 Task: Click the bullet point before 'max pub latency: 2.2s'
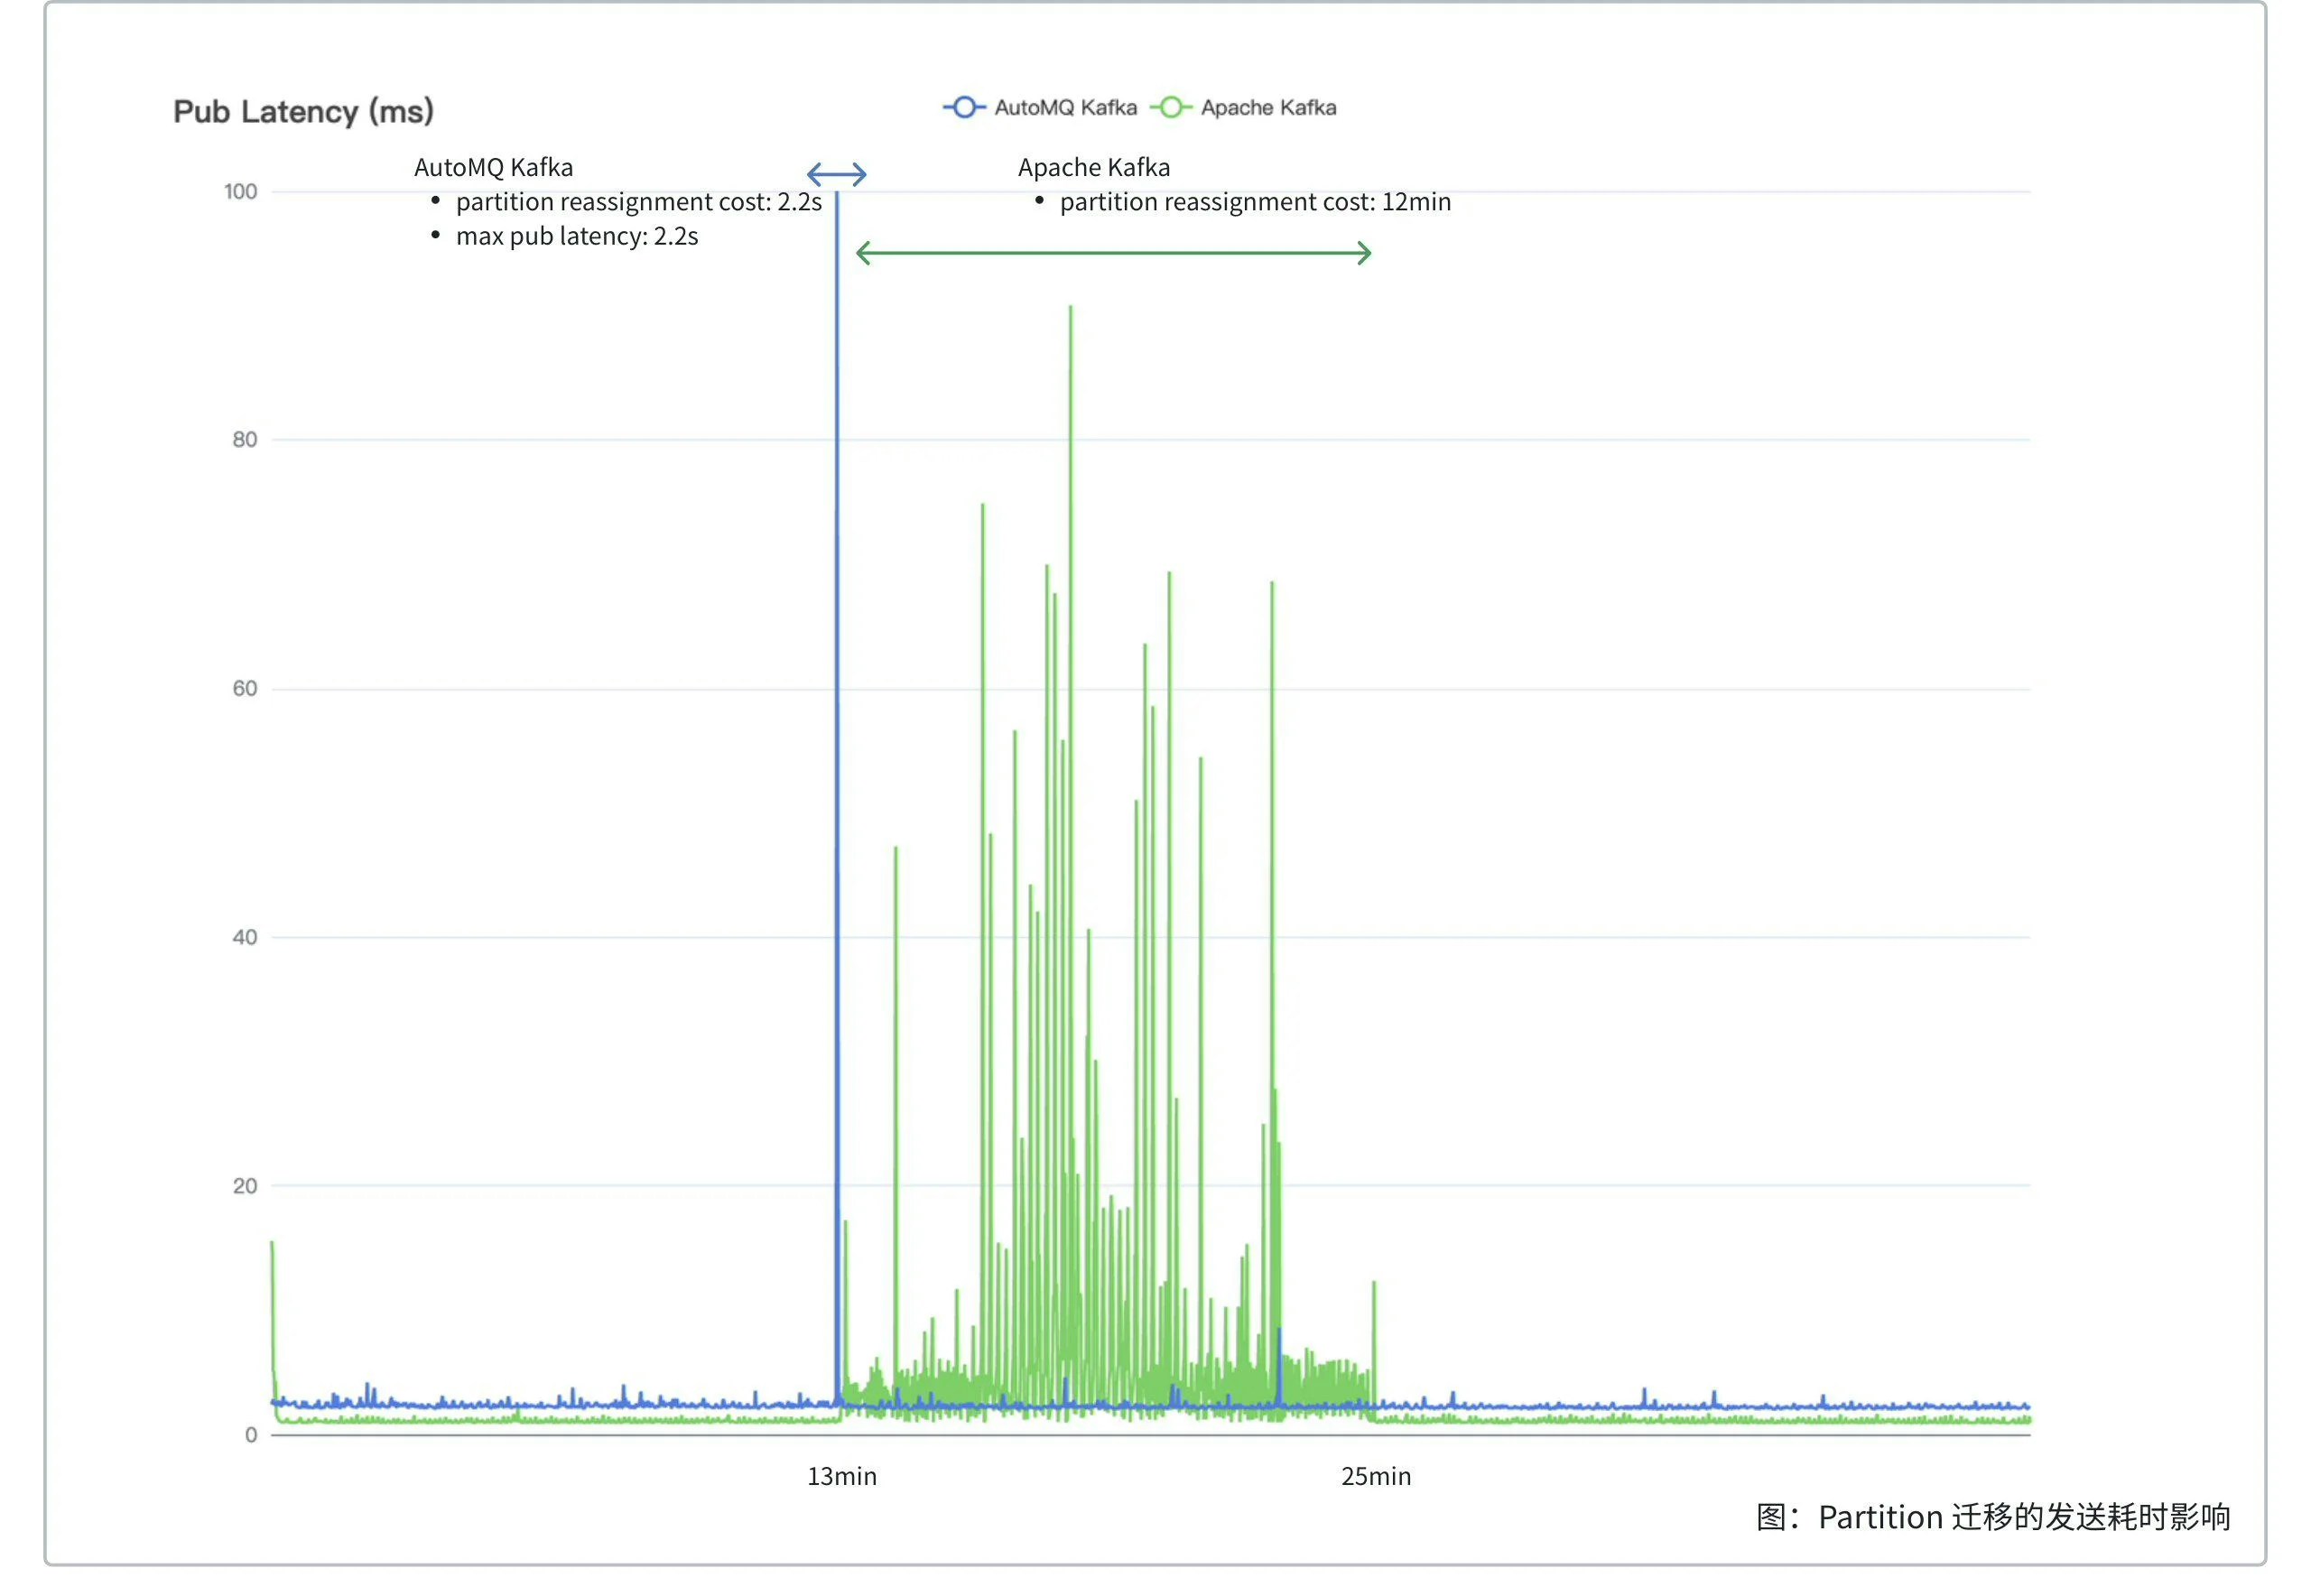click(x=435, y=235)
